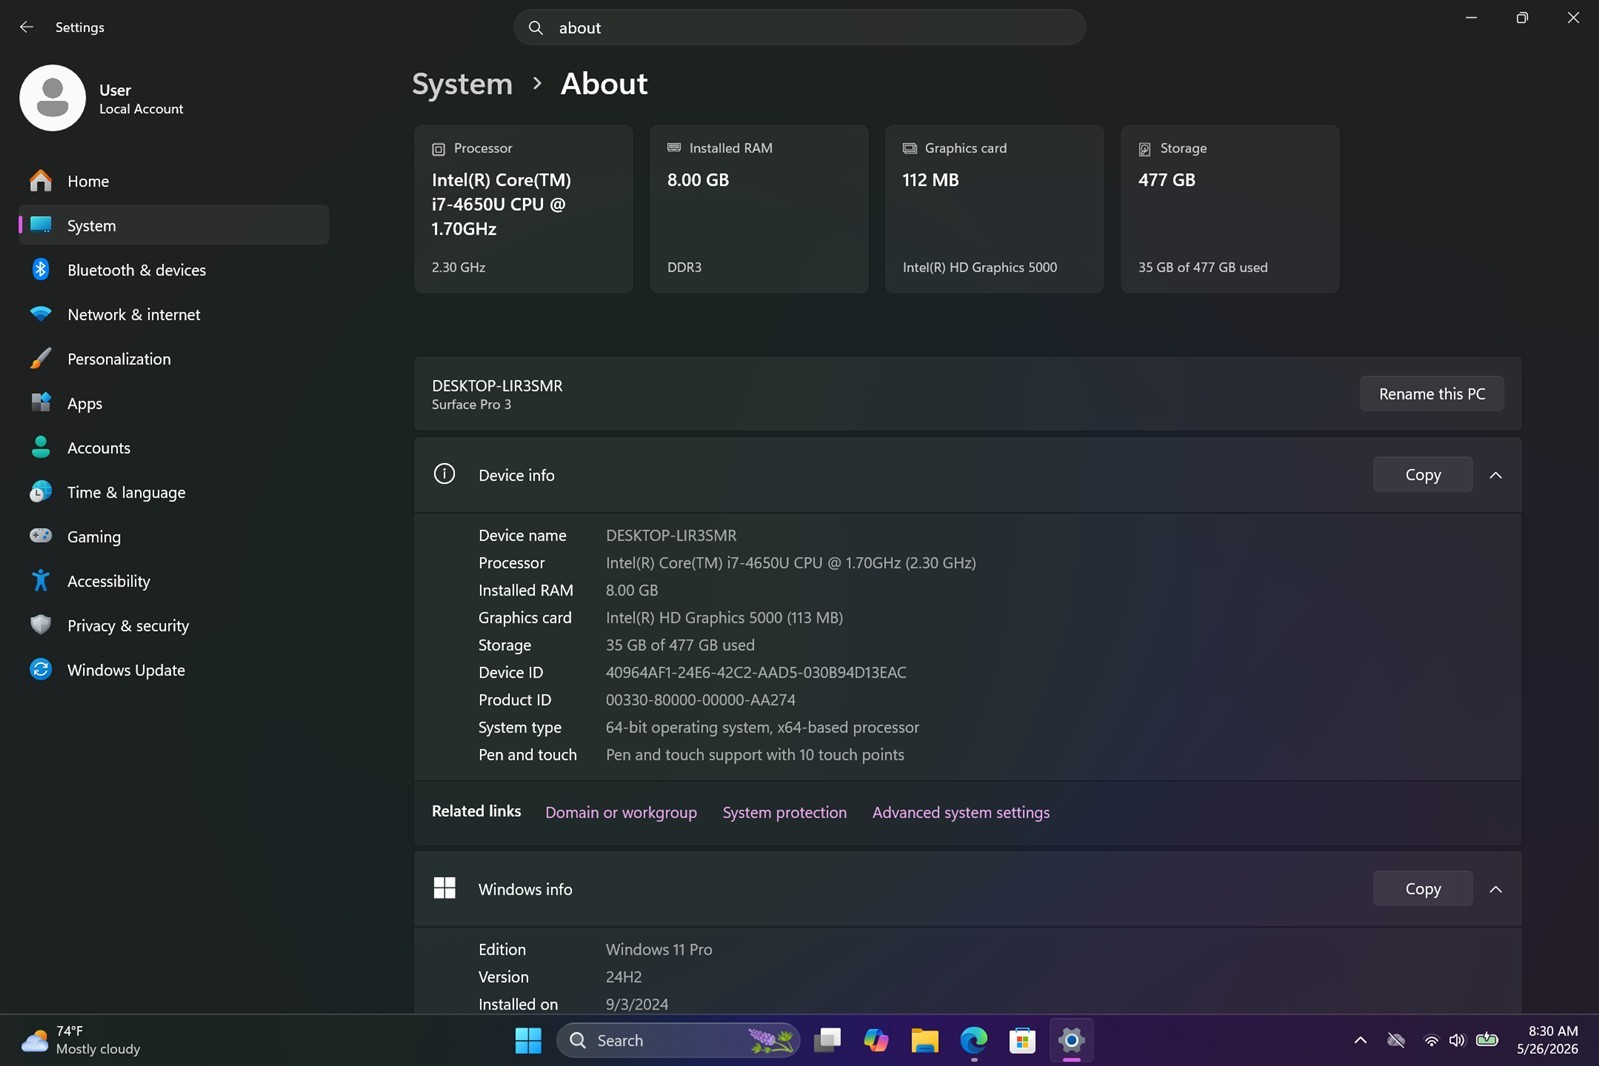The height and width of the screenshot is (1066, 1599).
Task: Go back using the arrow icon
Action: point(26,27)
